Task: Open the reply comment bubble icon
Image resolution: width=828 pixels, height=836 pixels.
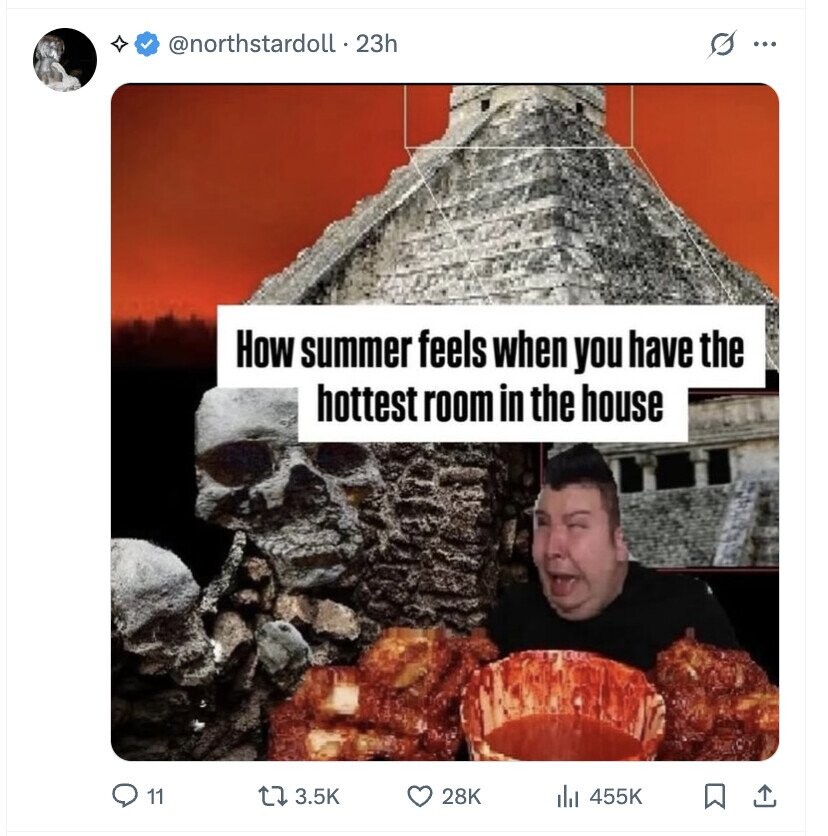Action: click(x=124, y=795)
